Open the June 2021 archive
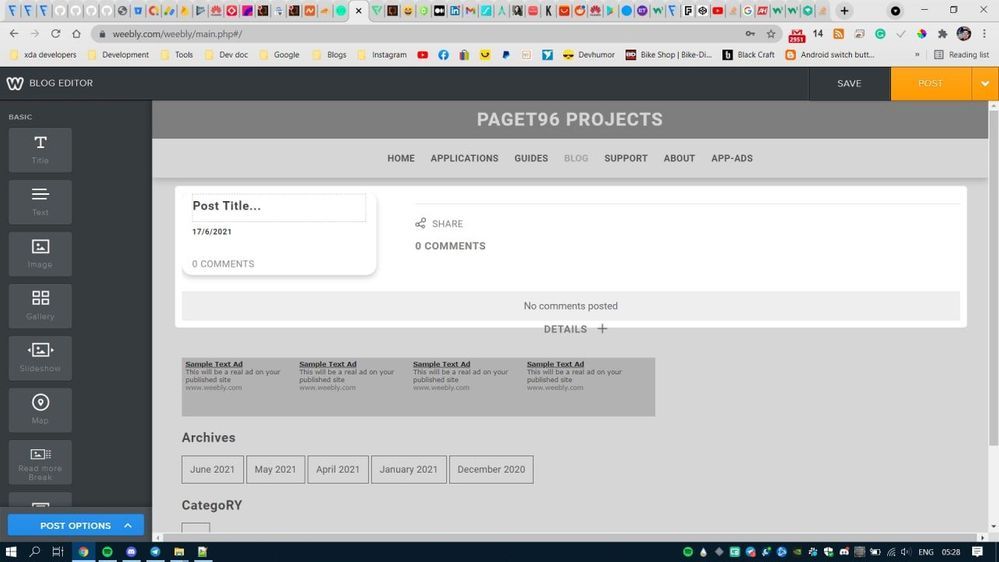The image size is (999, 562). [212, 469]
